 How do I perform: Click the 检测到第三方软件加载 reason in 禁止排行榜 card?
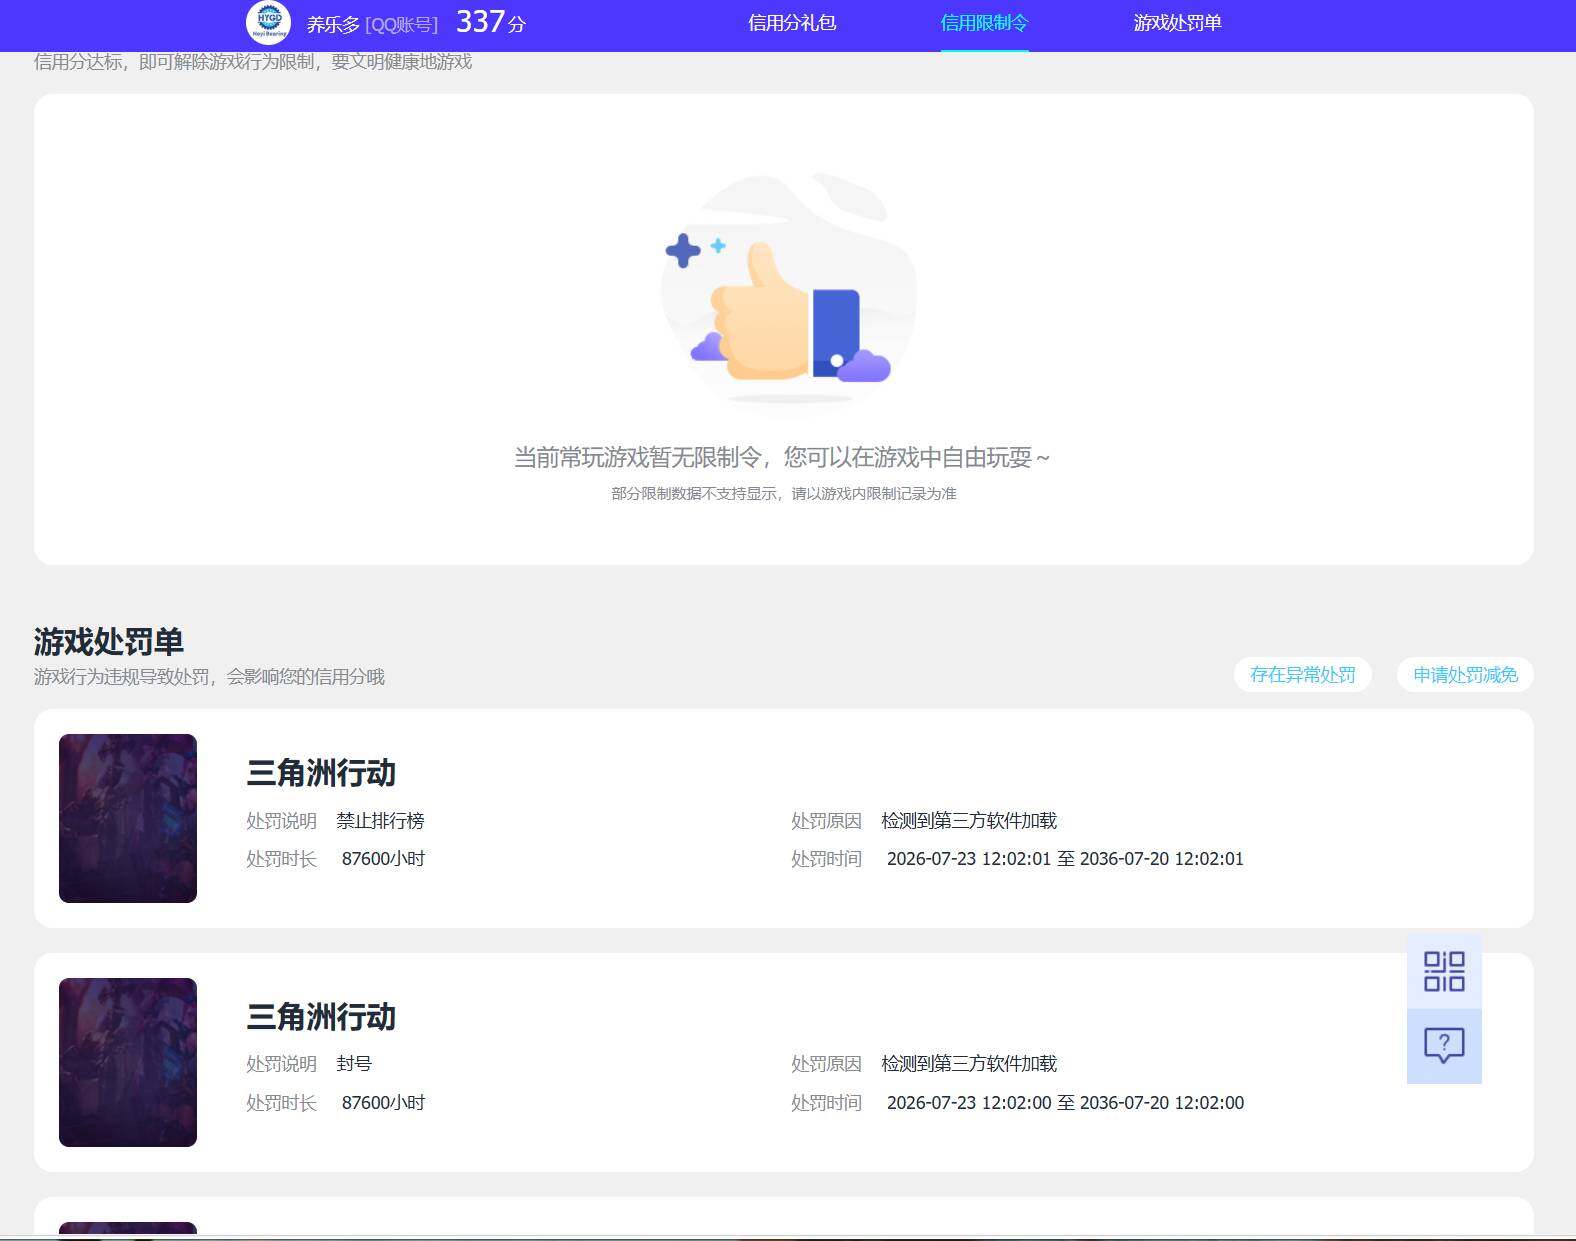click(969, 821)
